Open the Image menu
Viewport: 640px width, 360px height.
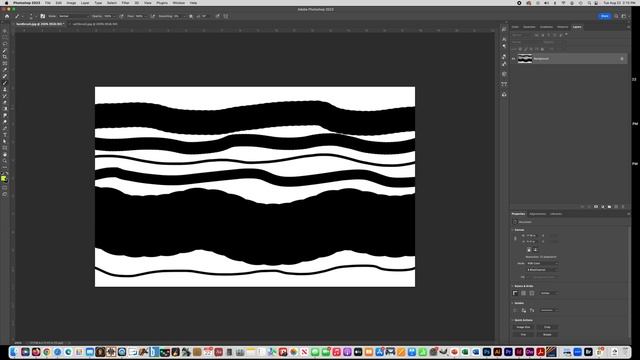tap(71, 3)
